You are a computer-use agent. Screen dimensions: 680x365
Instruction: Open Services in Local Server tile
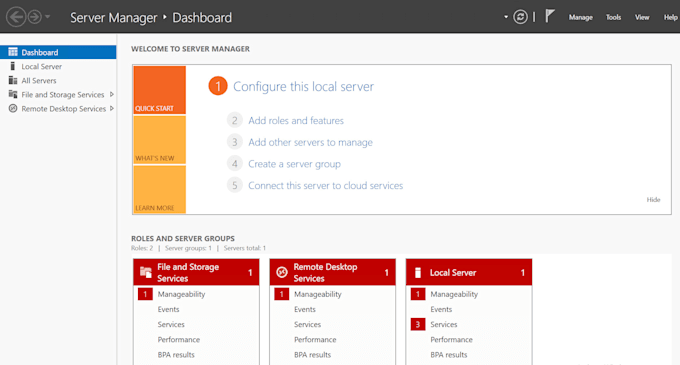[444, 325]
